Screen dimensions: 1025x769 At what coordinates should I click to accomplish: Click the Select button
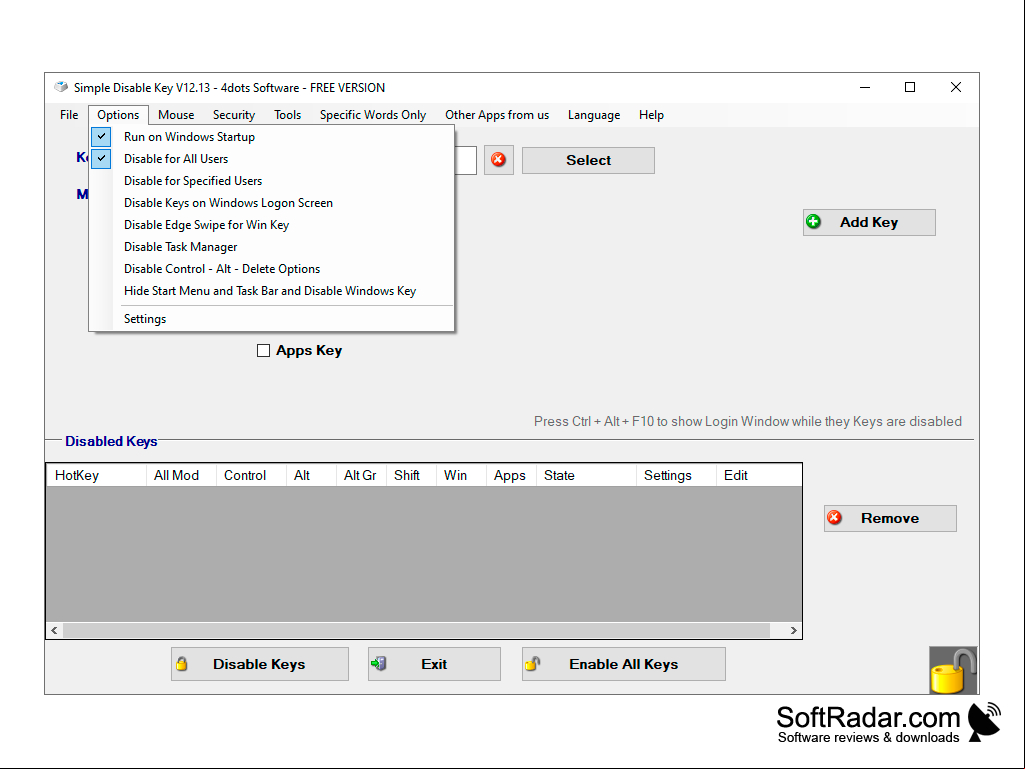[x=588, y=160]
